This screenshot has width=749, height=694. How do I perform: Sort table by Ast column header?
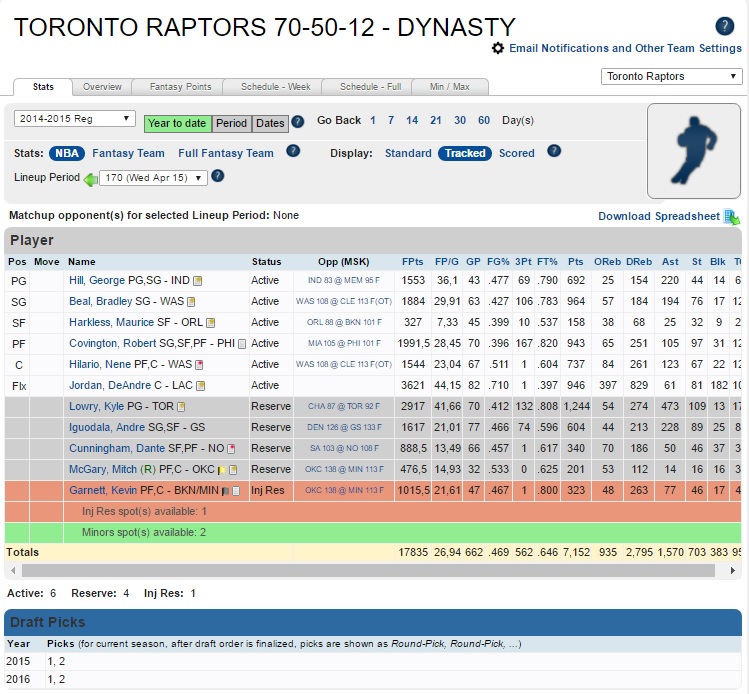[x=670, y=262]
